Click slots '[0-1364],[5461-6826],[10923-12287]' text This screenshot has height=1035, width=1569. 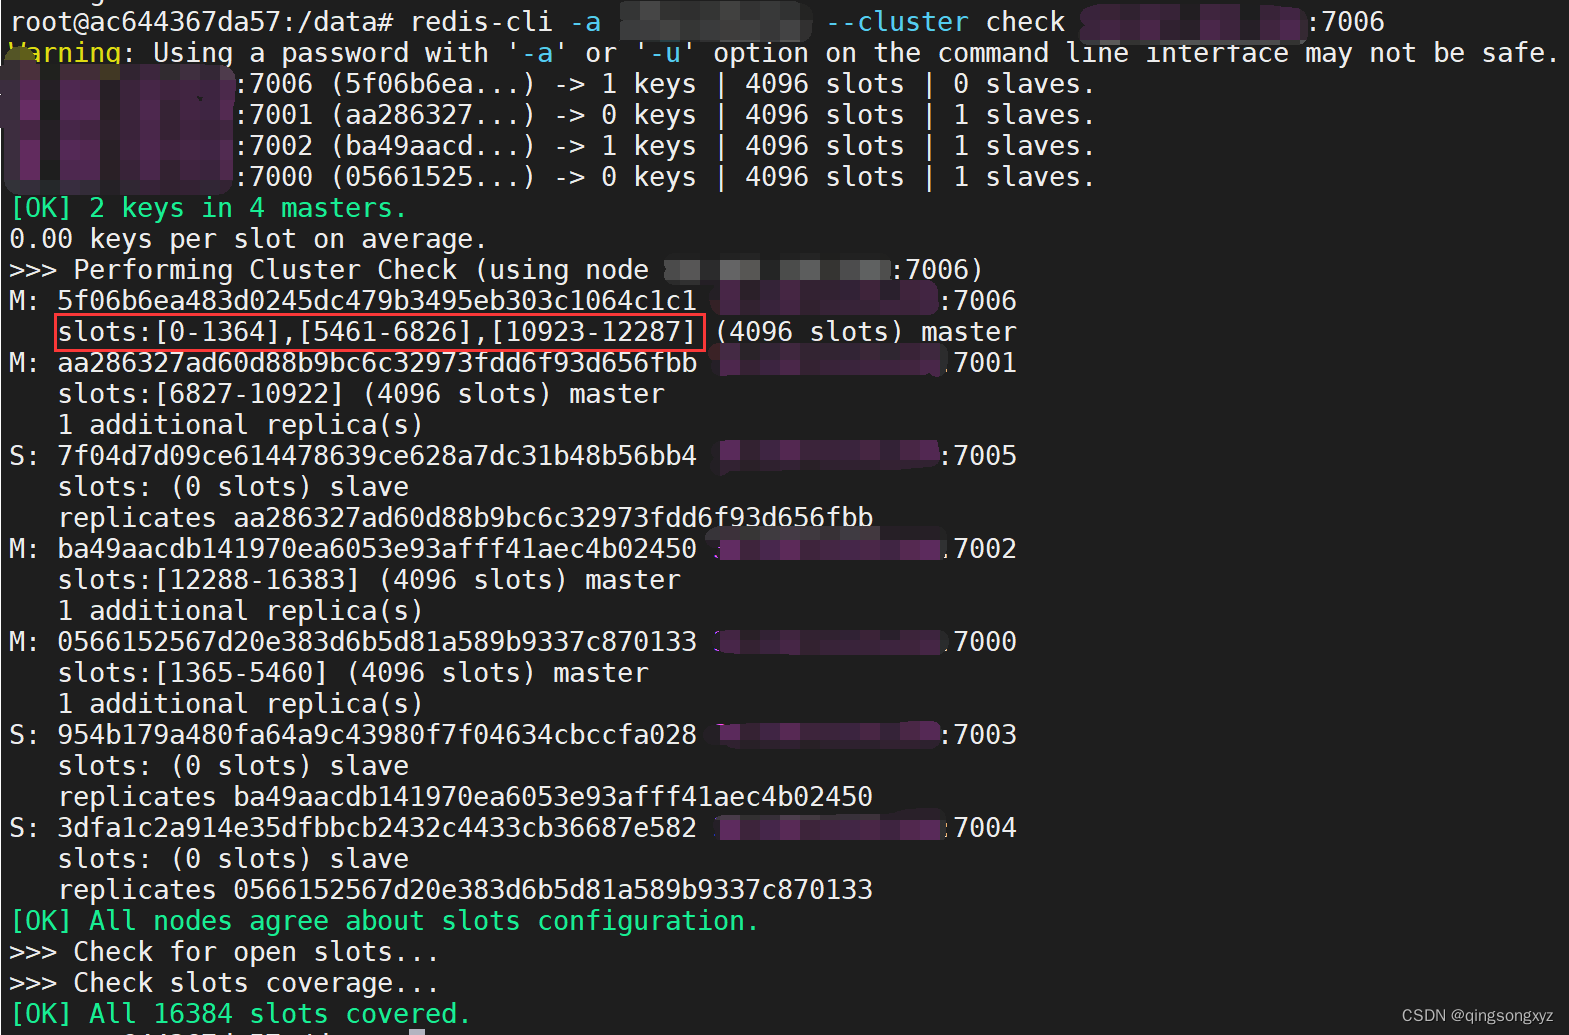point(425,332)
